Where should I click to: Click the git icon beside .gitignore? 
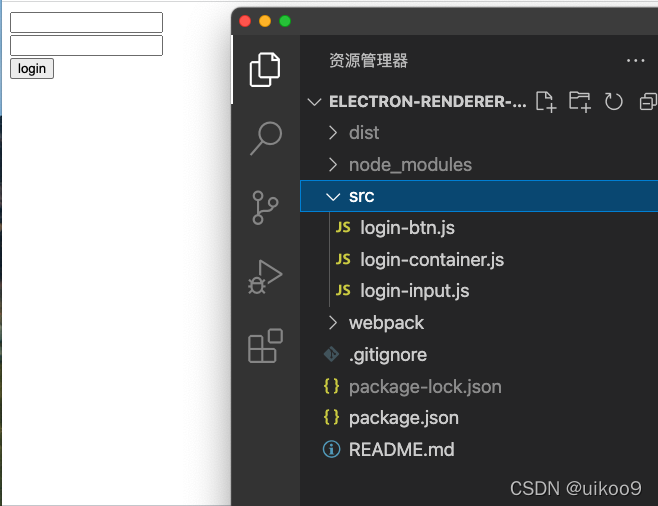331,354
